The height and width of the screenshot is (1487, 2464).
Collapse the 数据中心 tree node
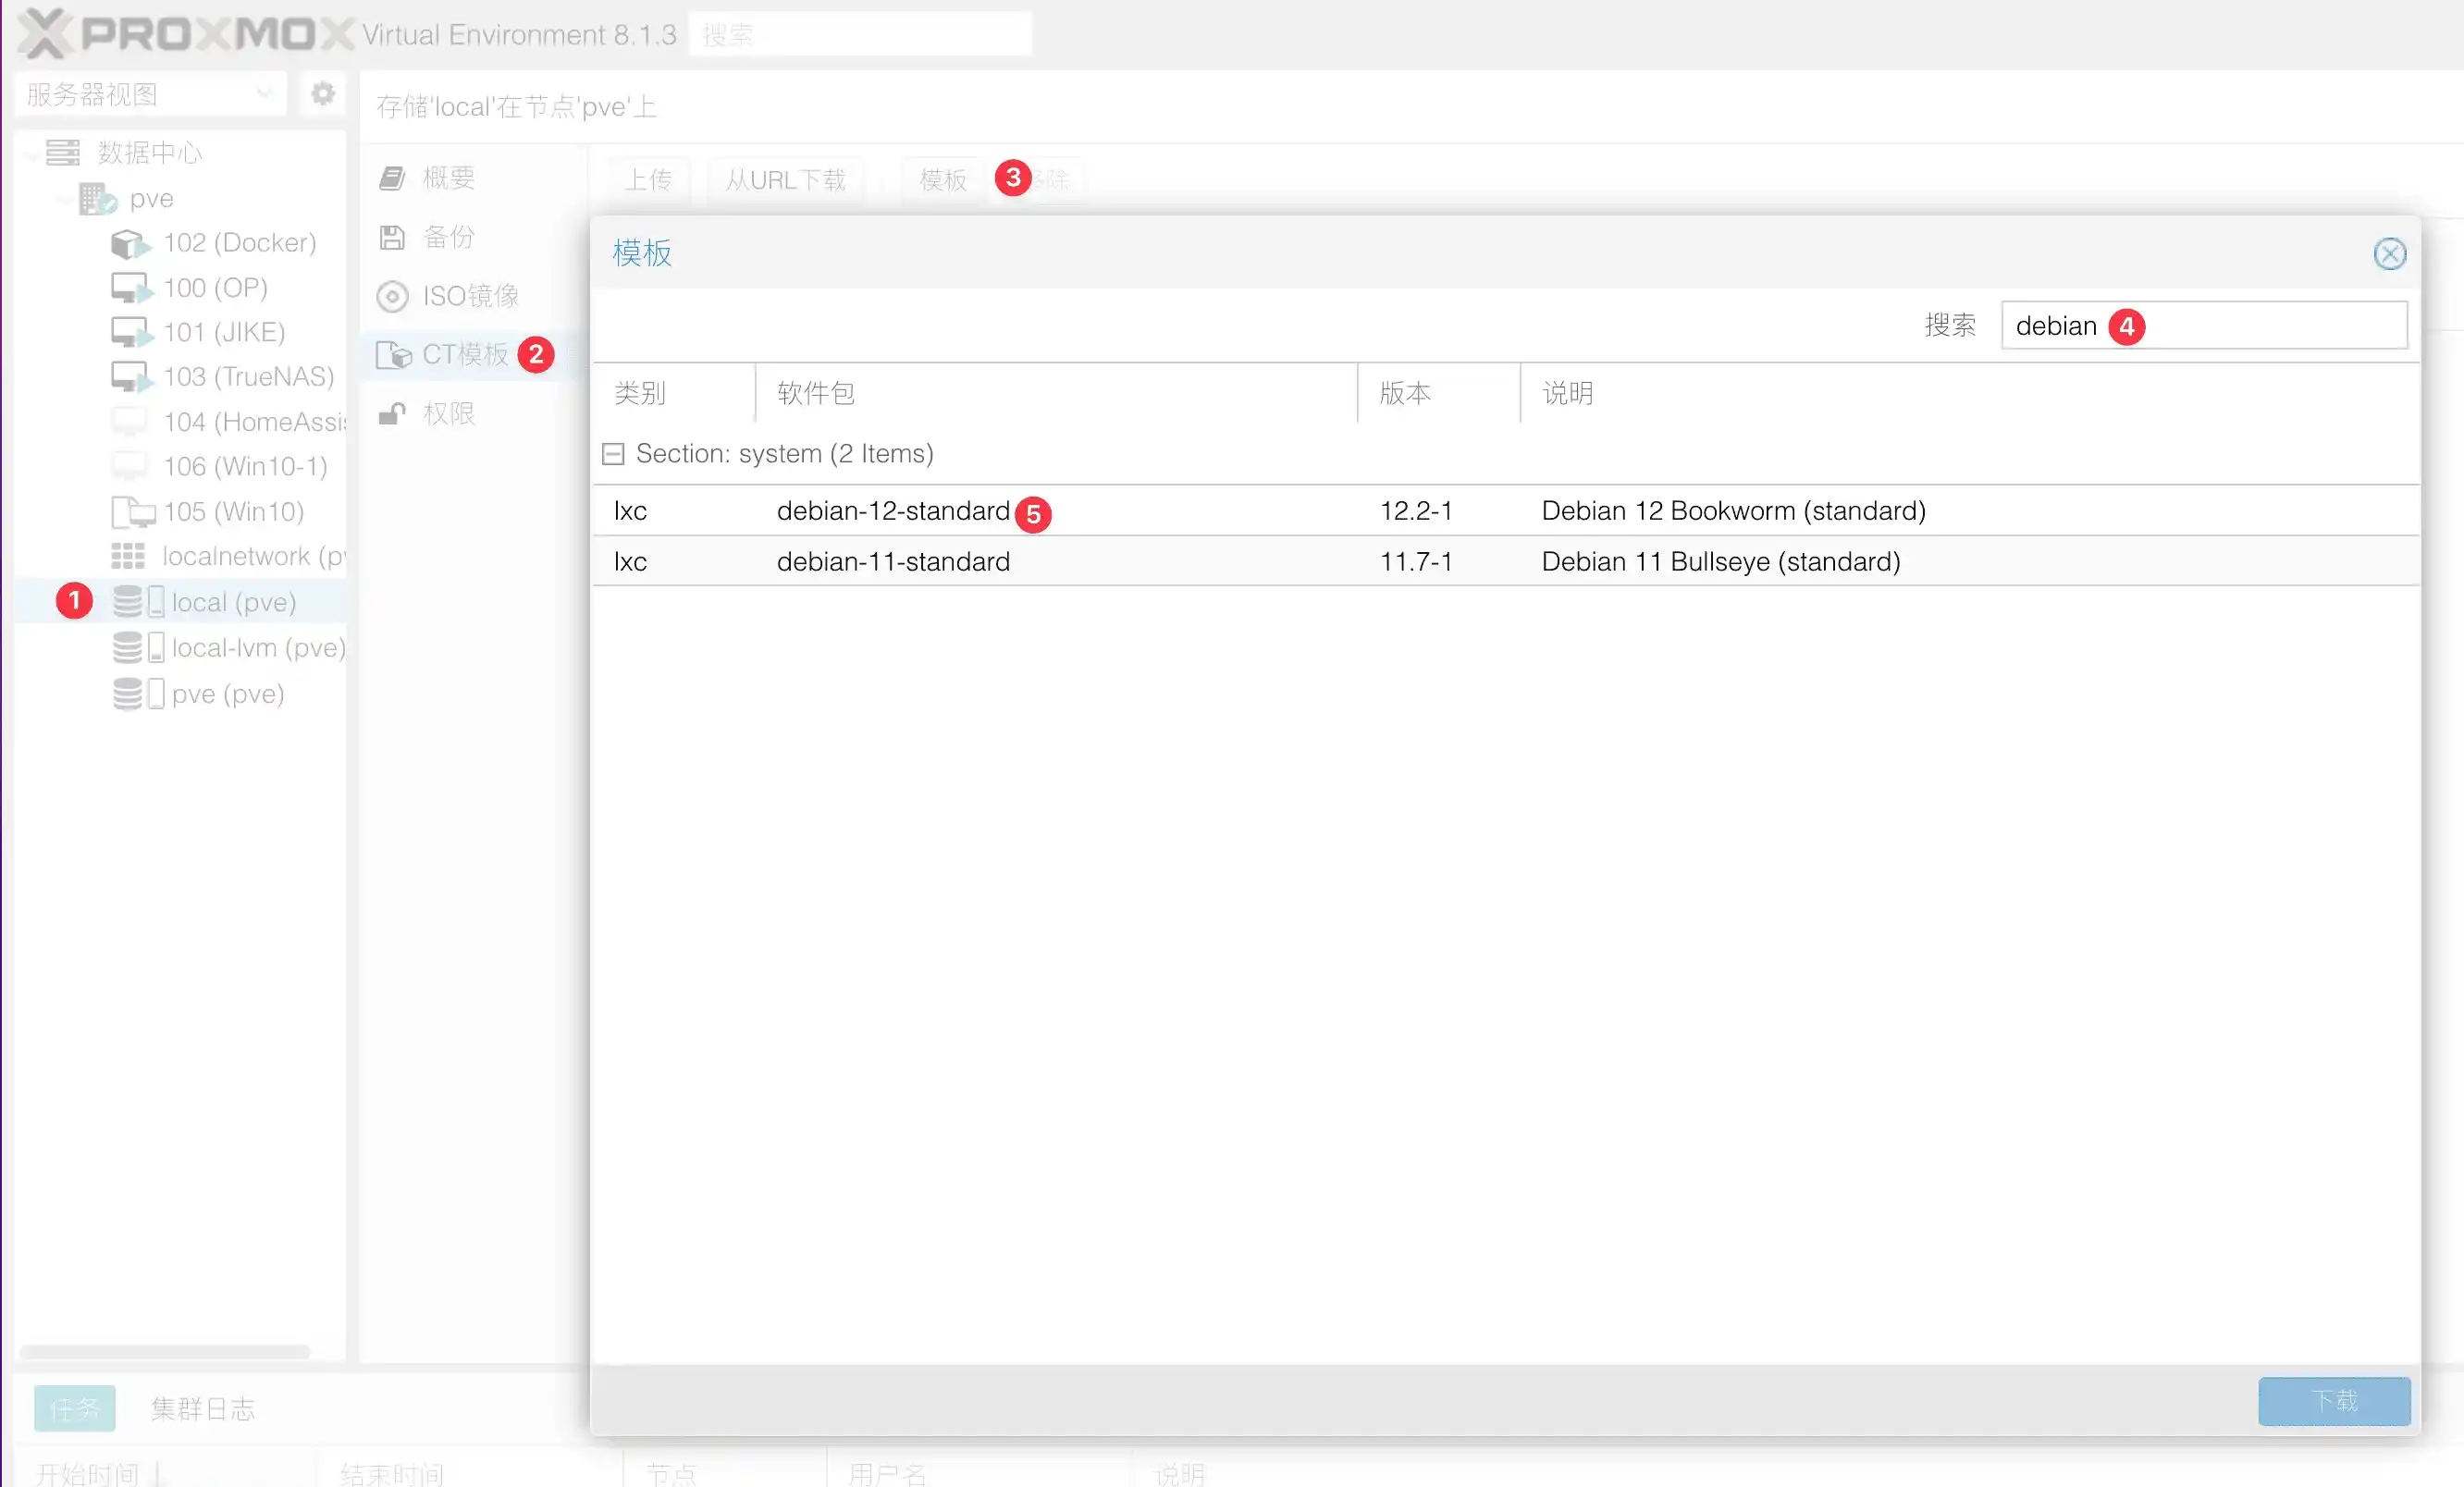tap(32, 154)
